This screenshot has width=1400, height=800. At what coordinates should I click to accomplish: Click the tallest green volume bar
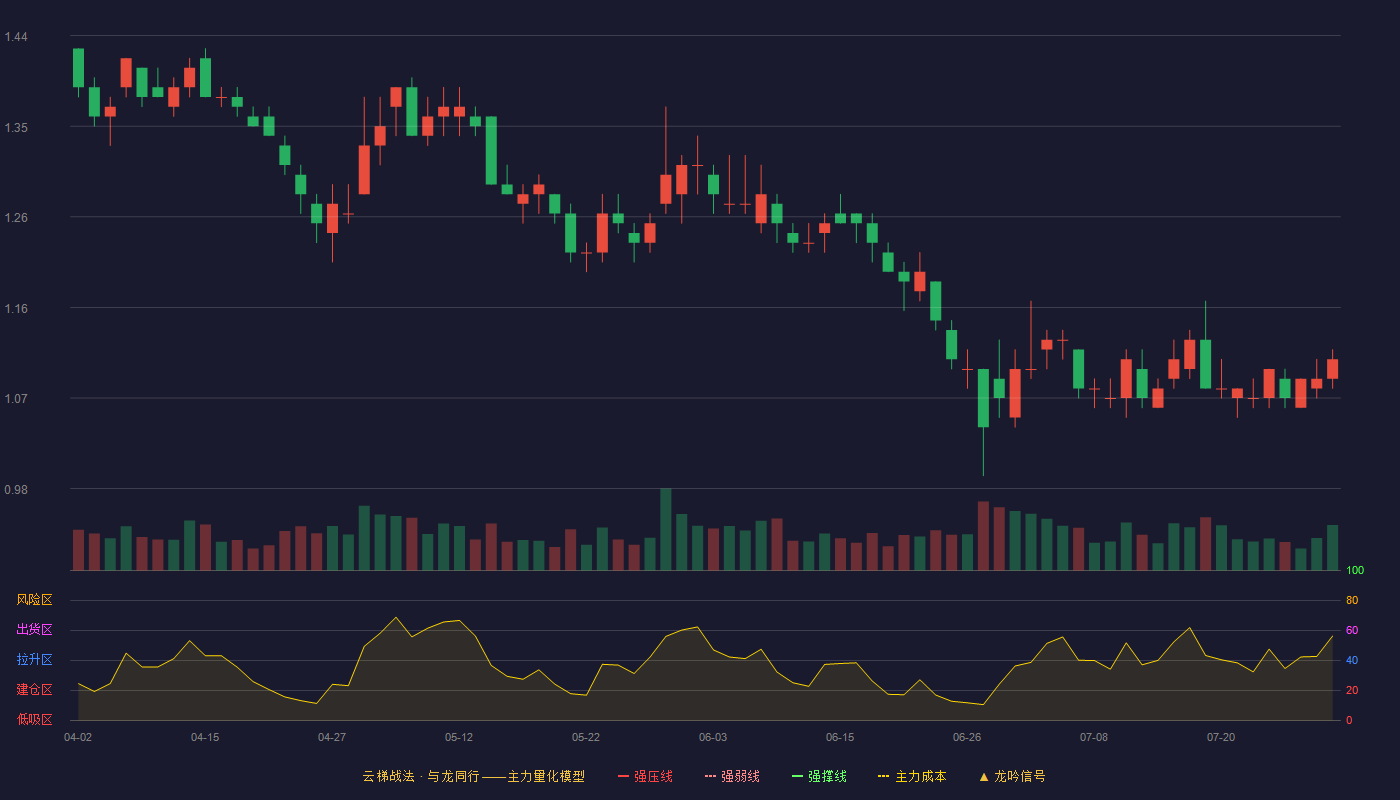[x=666, y=529]
